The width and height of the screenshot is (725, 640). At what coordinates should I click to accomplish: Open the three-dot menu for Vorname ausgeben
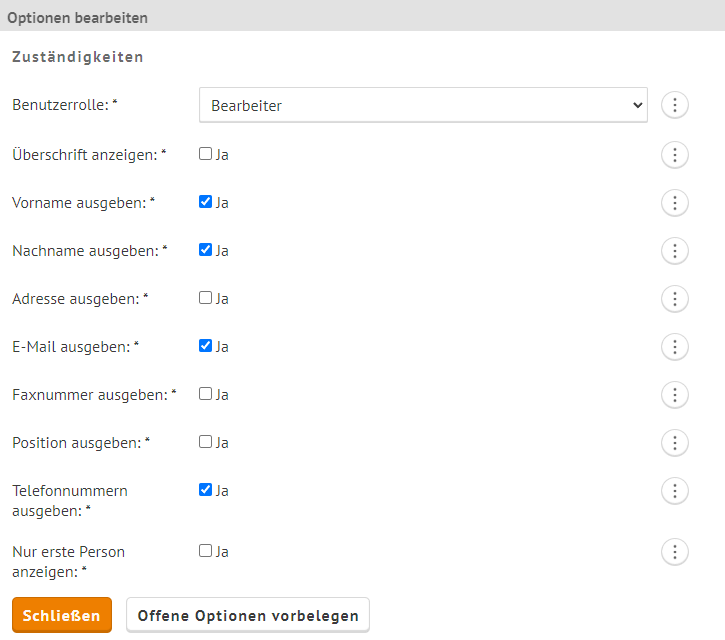[675, 203]
